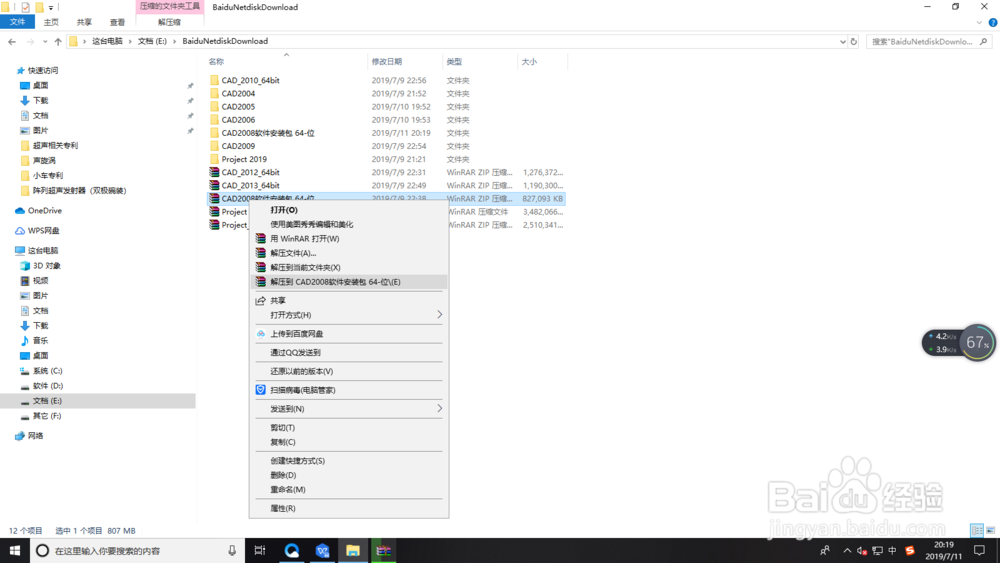Click the WinRAR icon on the taskbar
Screen dimensions: 1000x563
tap(383, 550)
